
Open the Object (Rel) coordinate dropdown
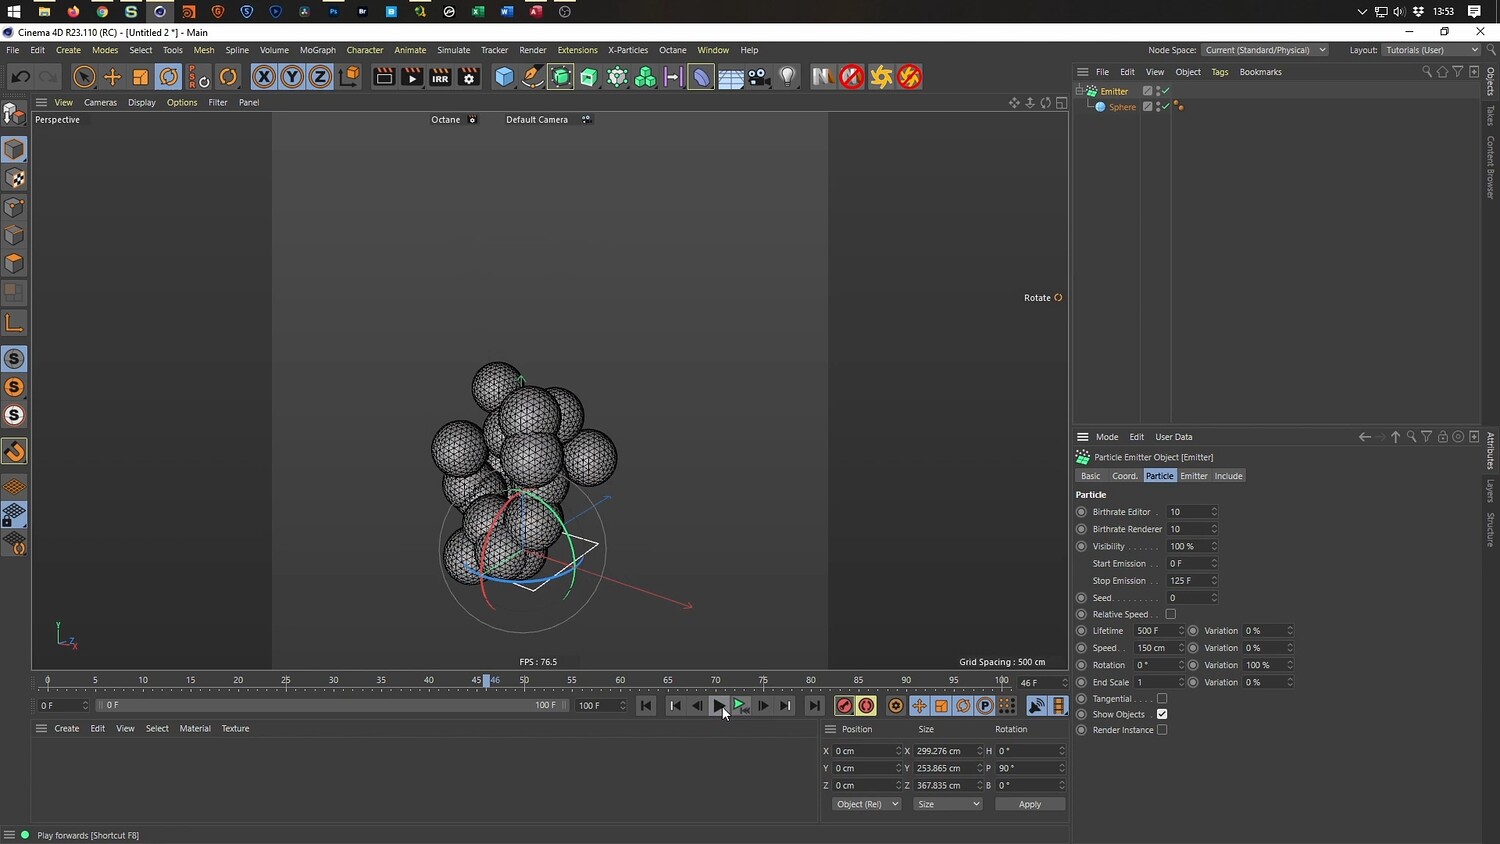point(866,804)
